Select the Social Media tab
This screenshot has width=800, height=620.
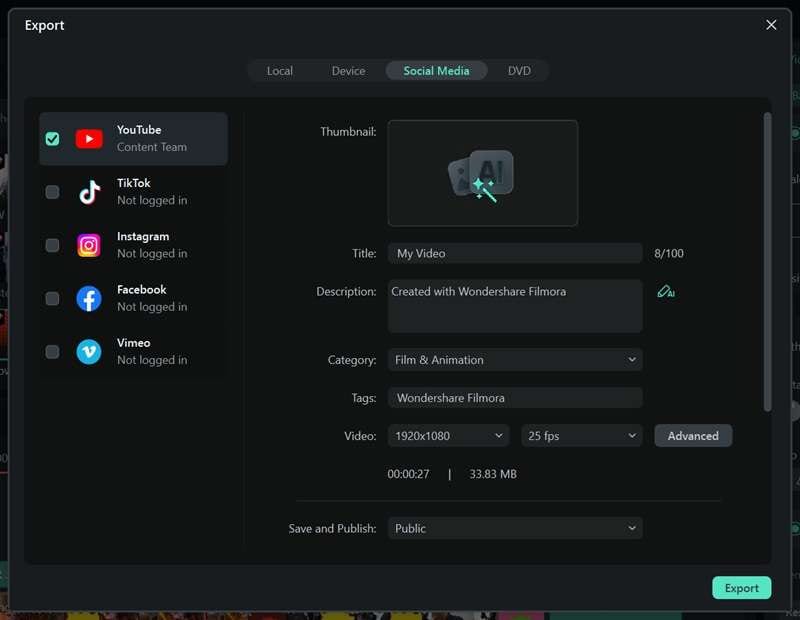[436, 71]
